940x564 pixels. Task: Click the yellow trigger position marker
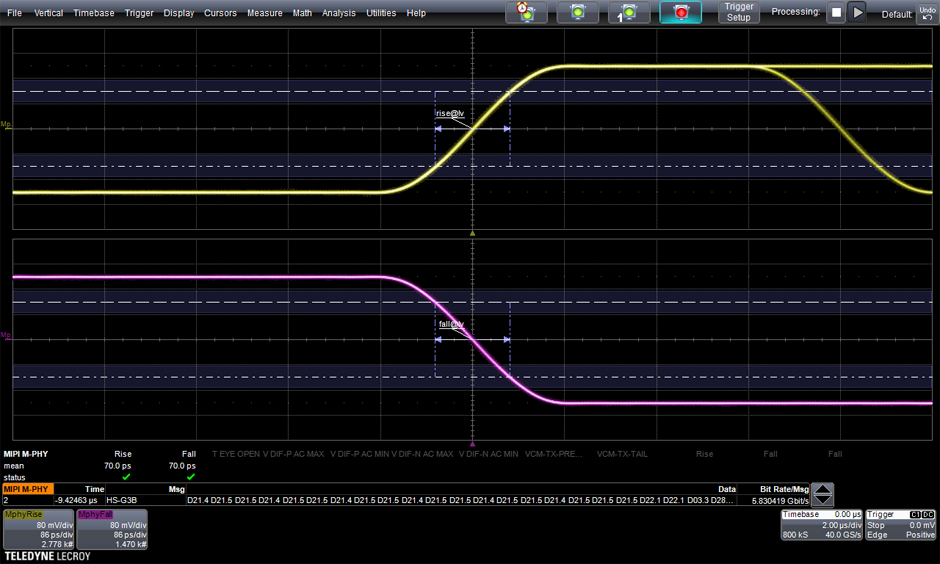click(472, 234)
